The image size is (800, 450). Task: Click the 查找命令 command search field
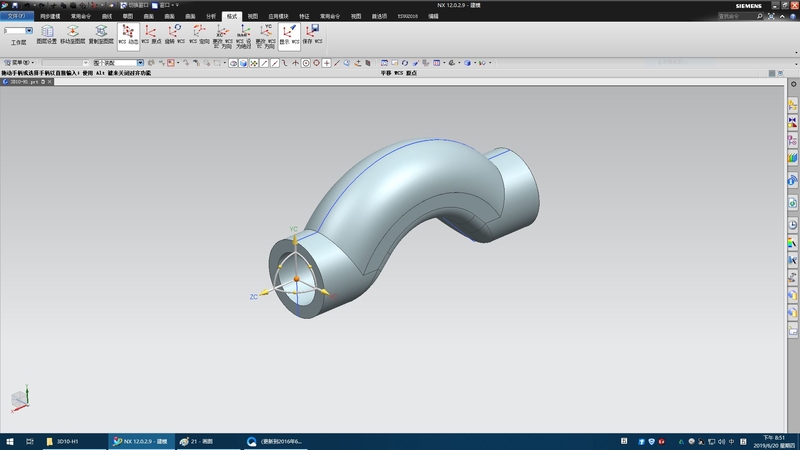[735, 17]
